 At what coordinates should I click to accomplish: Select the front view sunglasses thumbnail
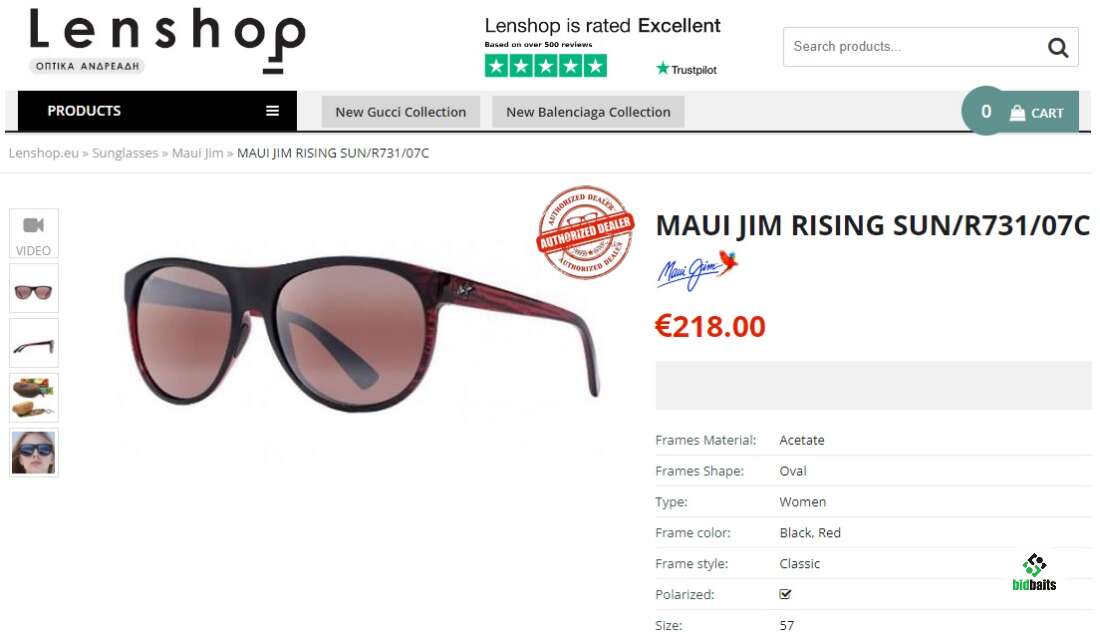pos(34,288)
